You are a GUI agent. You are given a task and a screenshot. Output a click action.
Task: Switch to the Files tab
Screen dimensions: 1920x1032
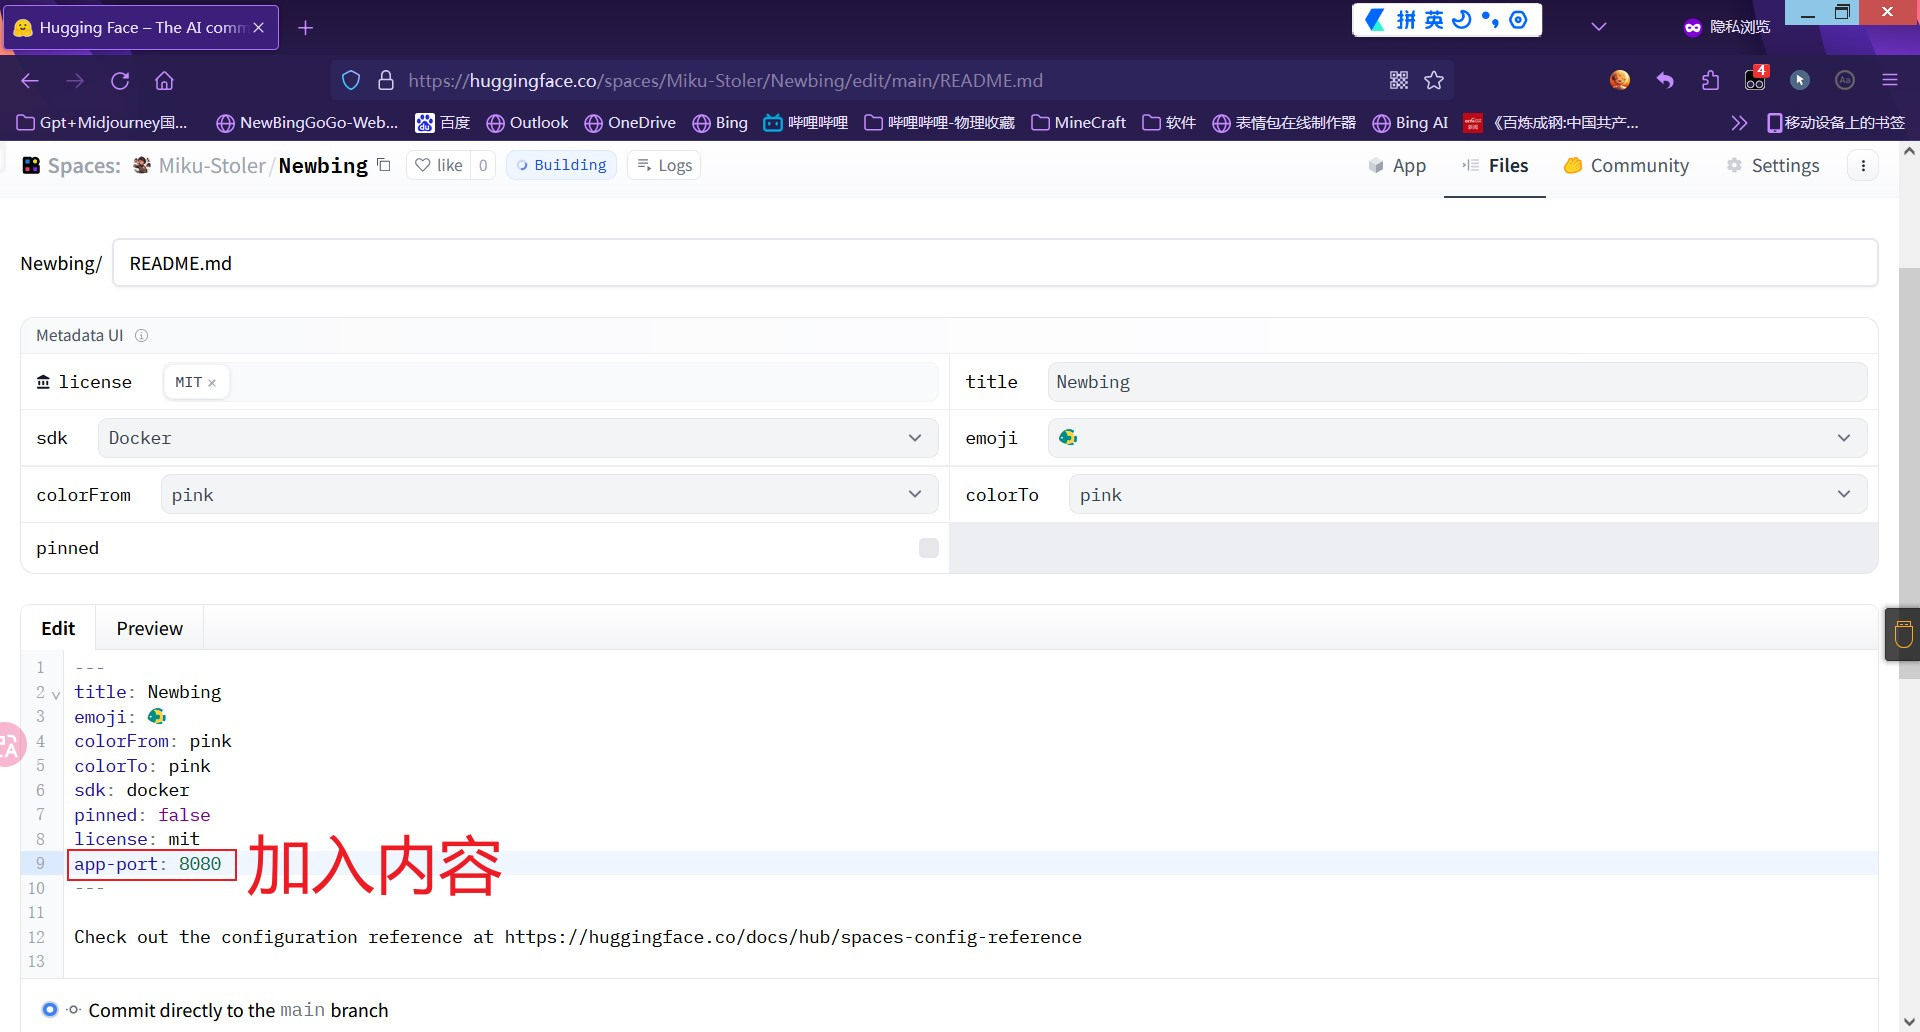1495,166
